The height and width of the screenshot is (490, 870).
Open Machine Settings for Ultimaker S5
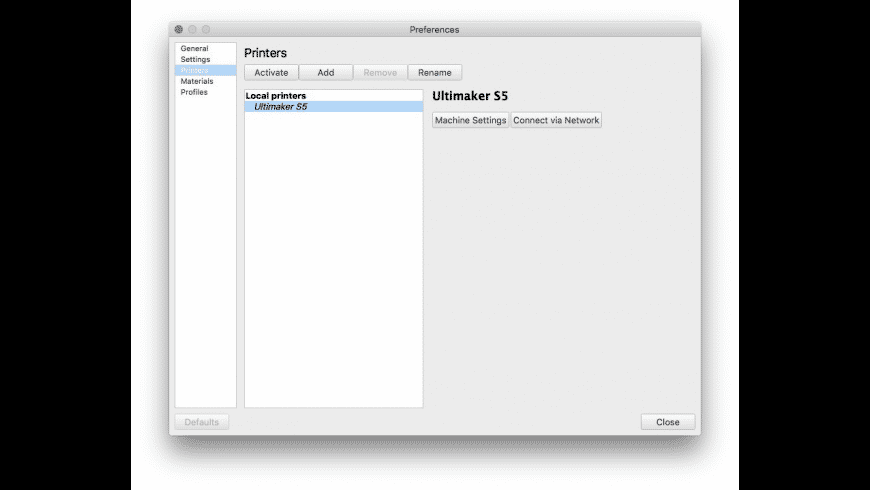pyautogui.click(x=471, y=120)
